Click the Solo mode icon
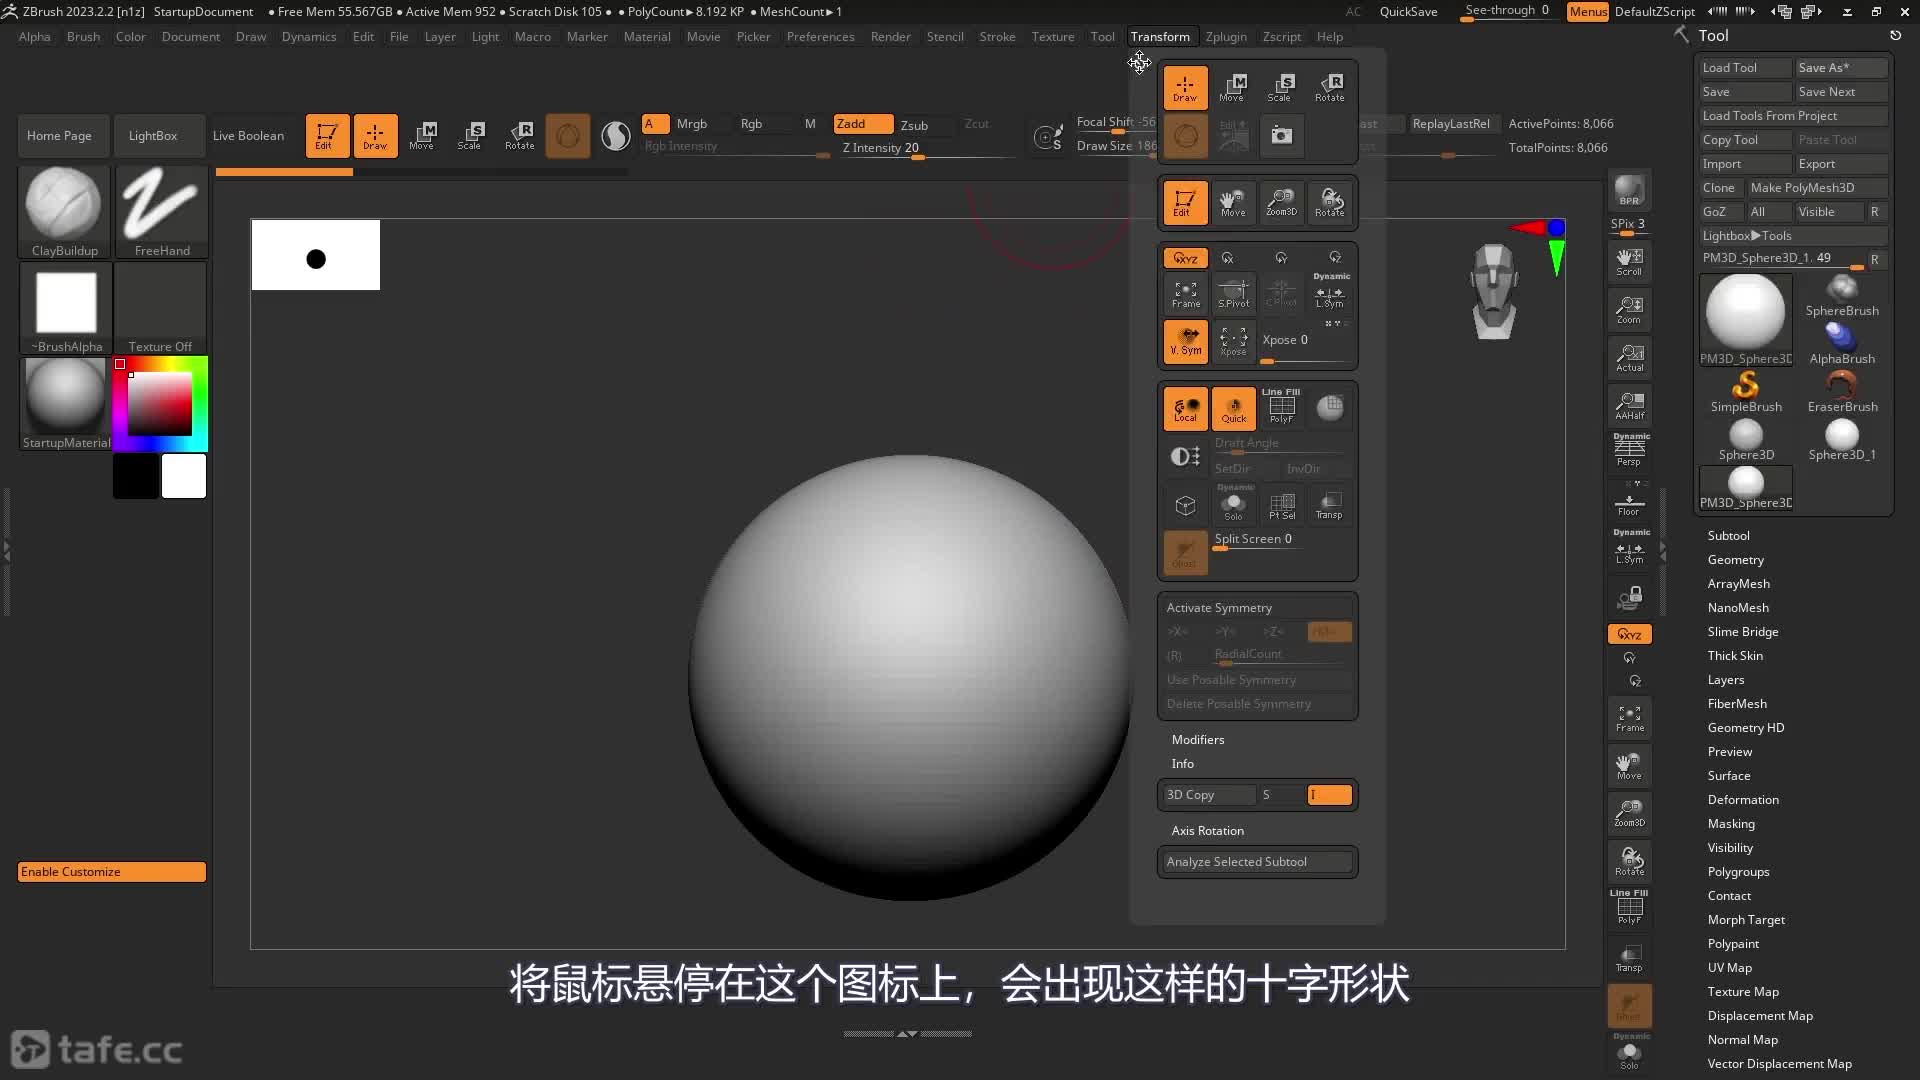Viewport: 1920px width, 1080px height. point(1234,505)
